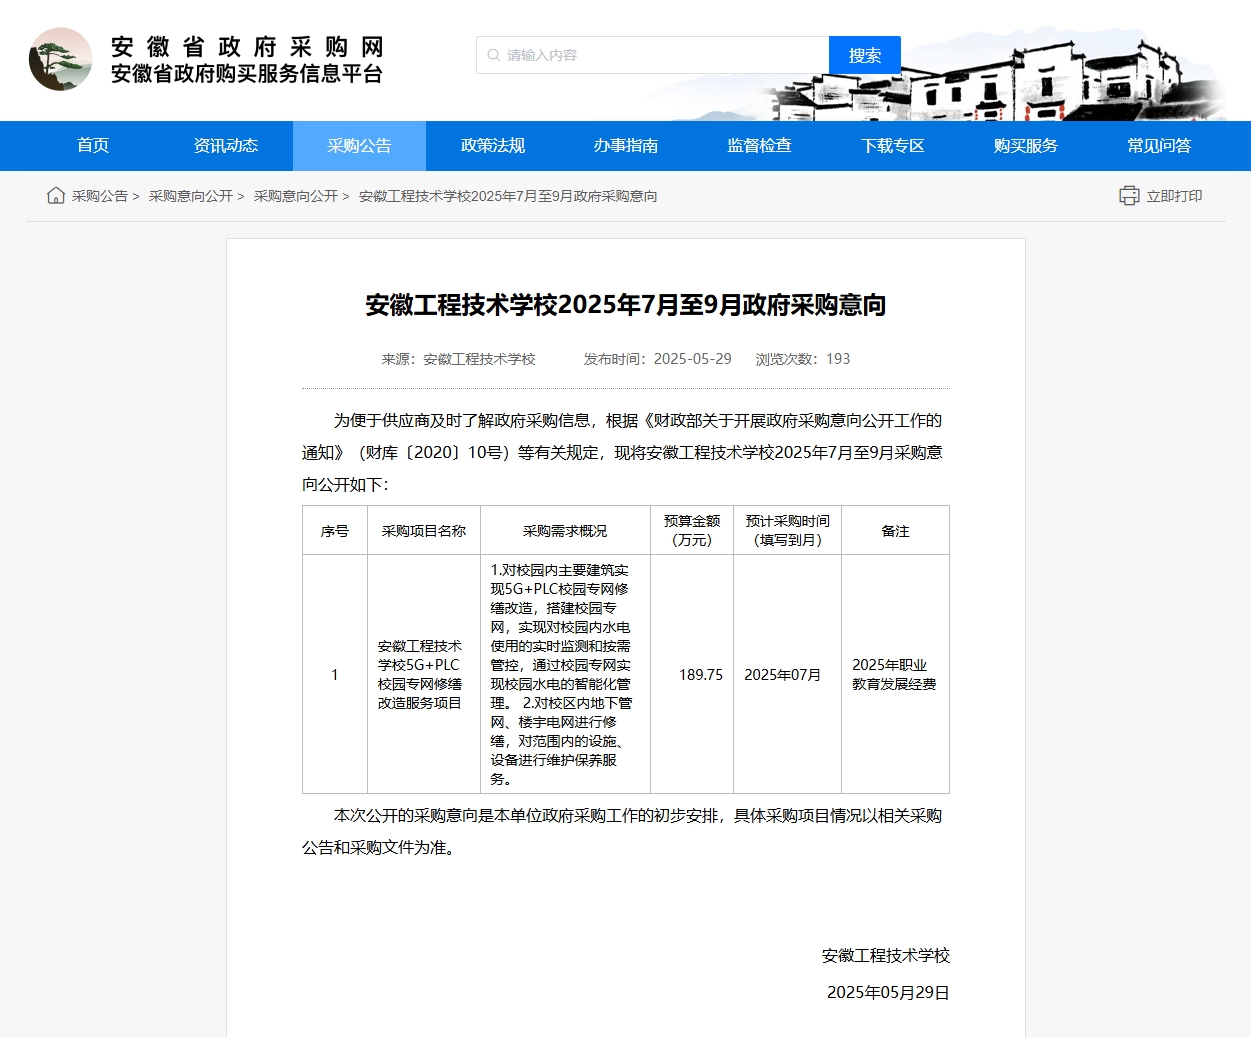Go to 政策法规 section

coord(493,146)
